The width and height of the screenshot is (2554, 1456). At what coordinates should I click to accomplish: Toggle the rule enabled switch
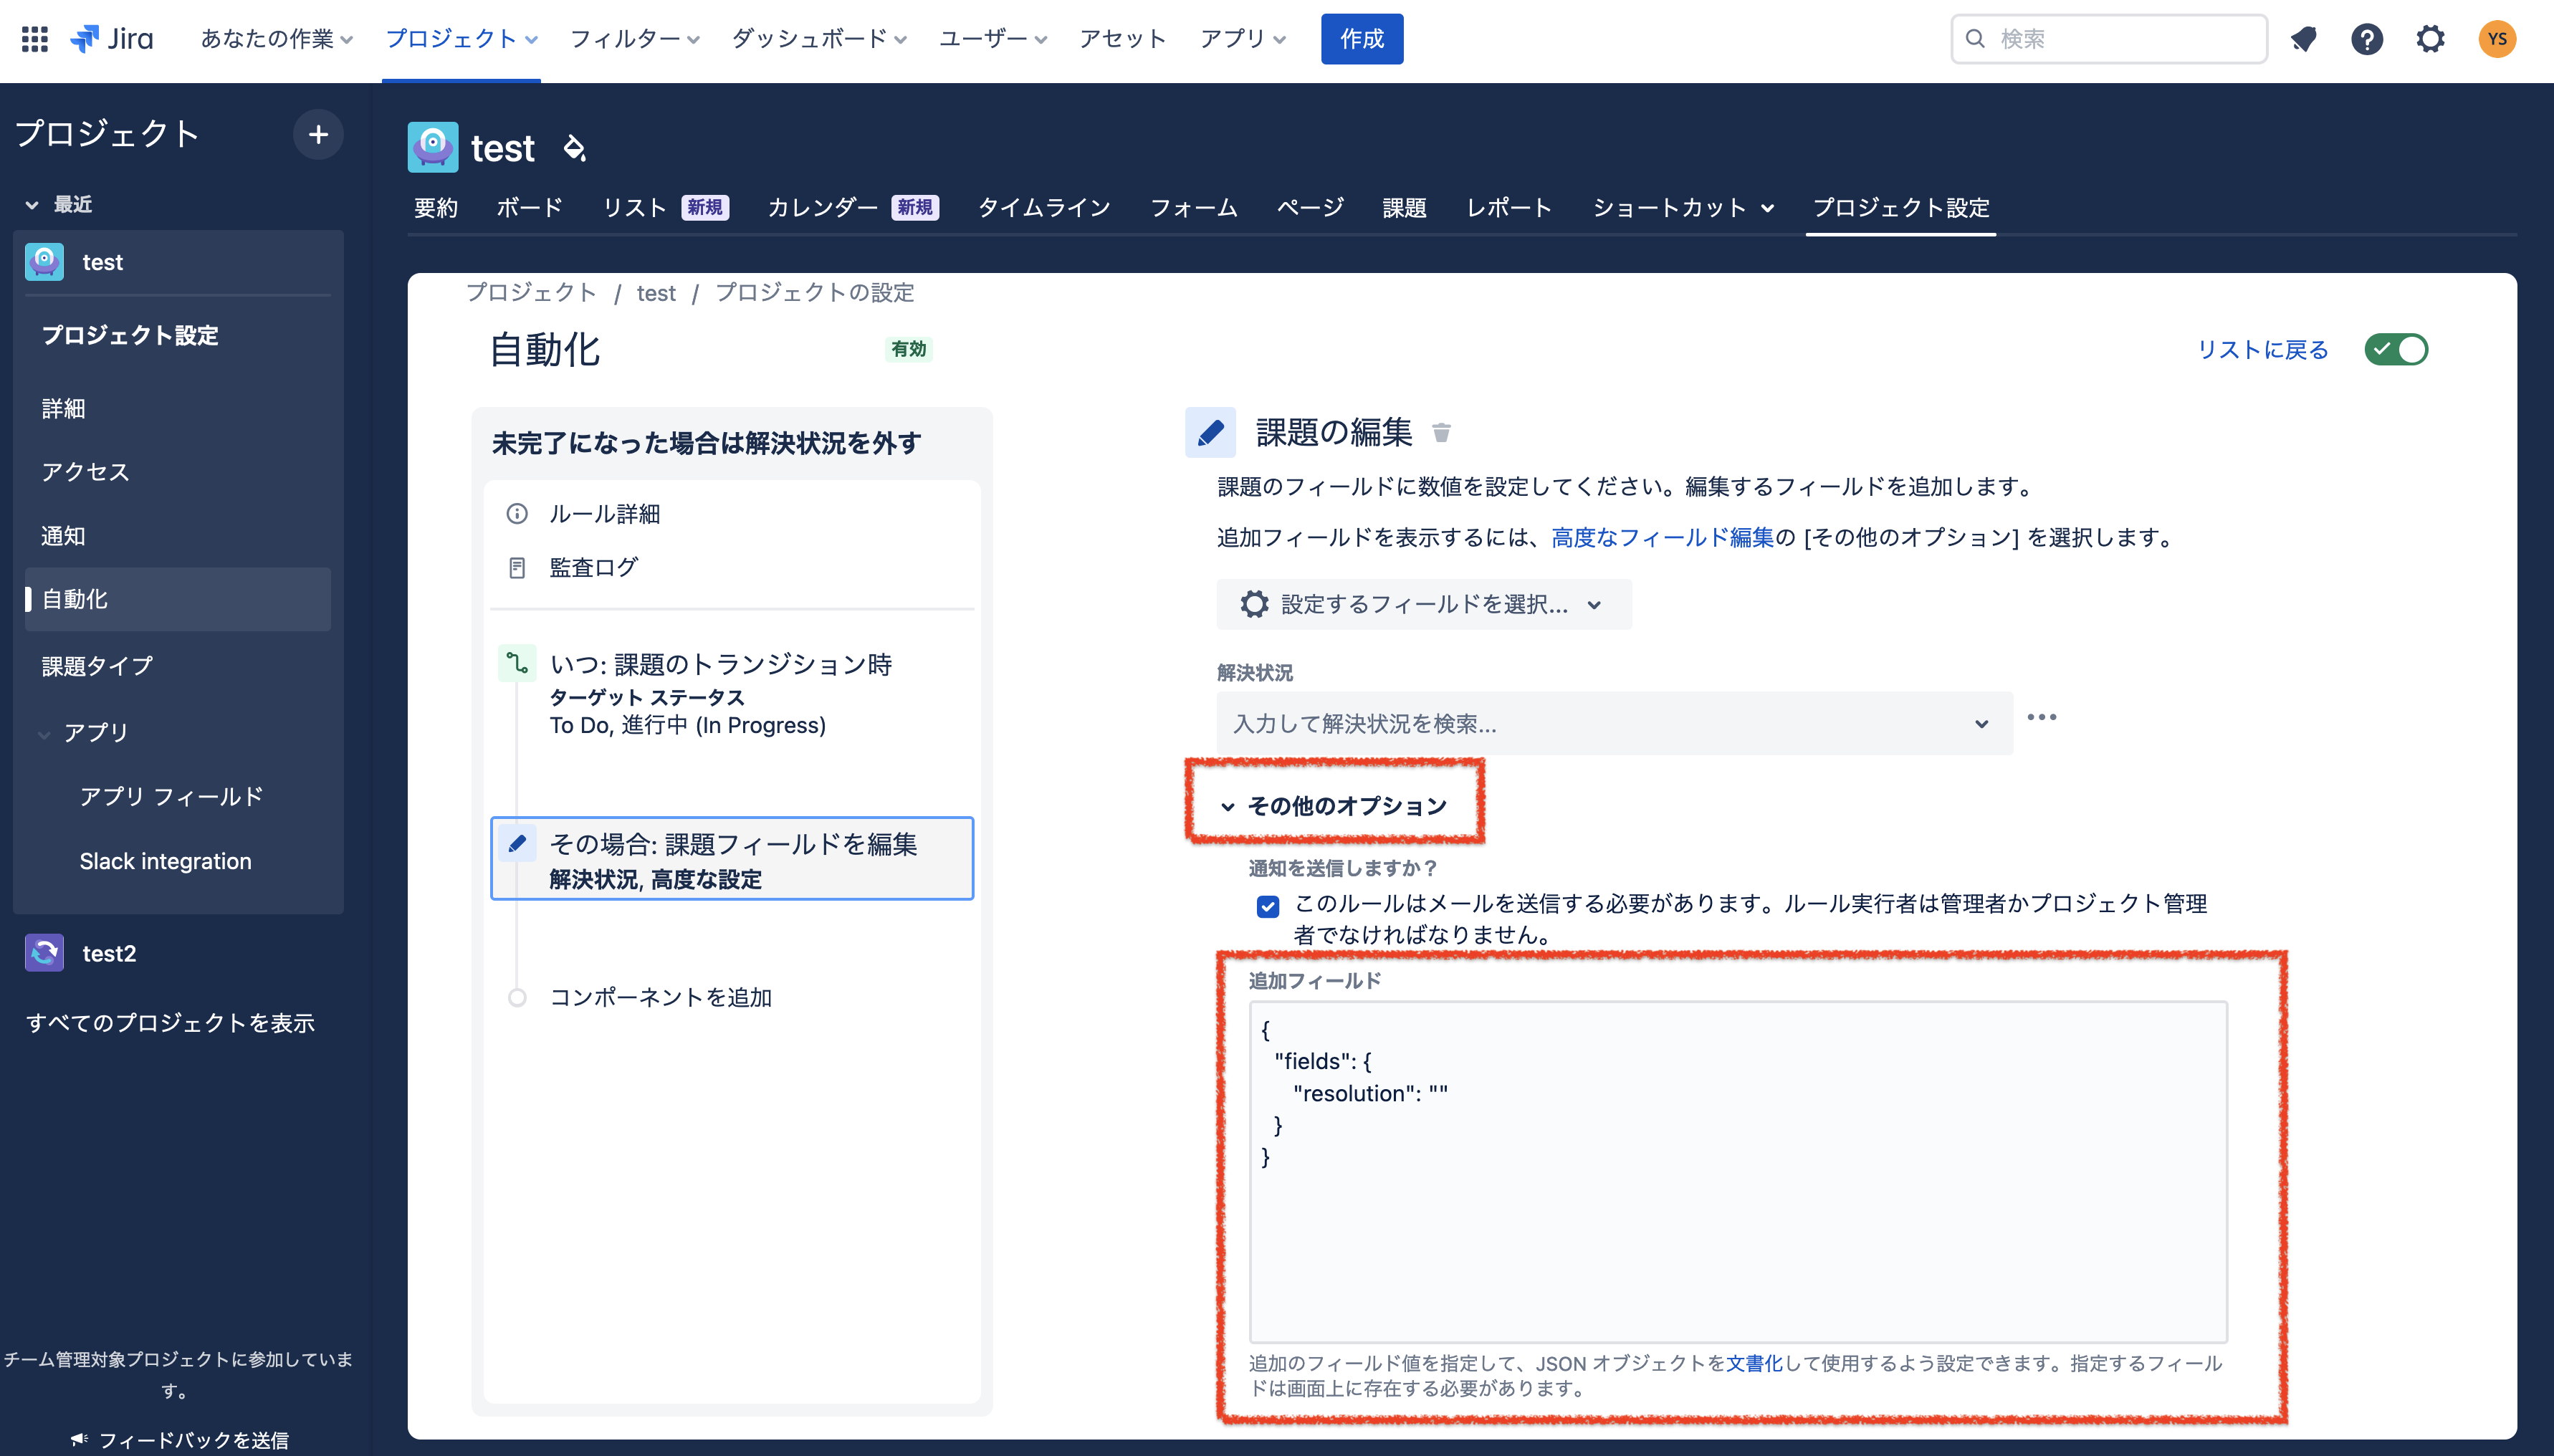pyautogui.click(x=2396, y=349)
